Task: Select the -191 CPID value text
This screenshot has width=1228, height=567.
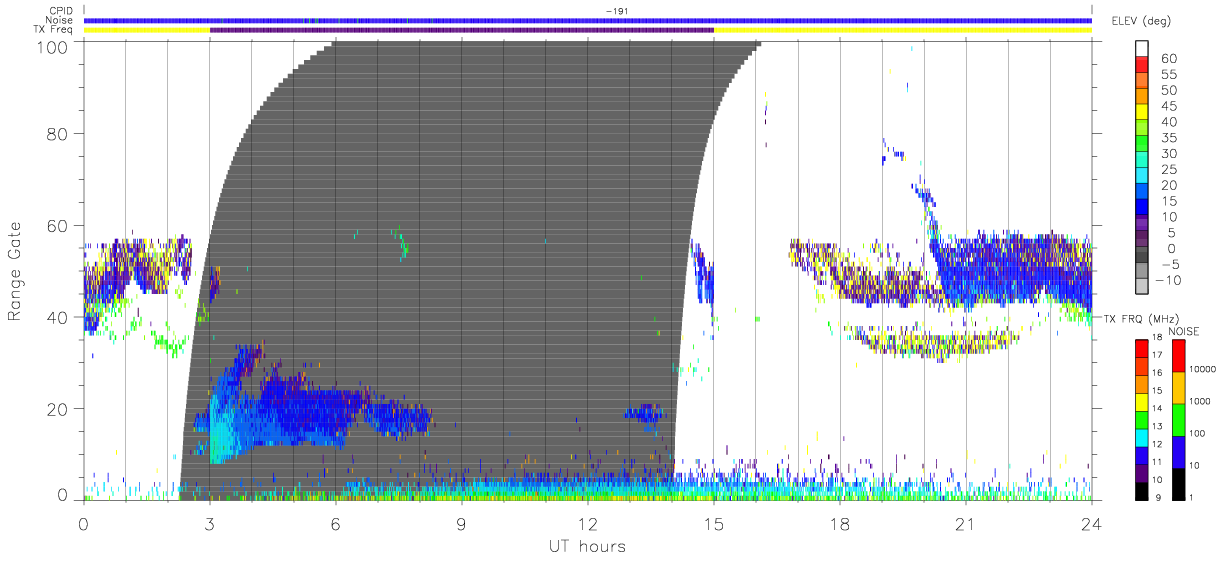Action: coord(616,11)
